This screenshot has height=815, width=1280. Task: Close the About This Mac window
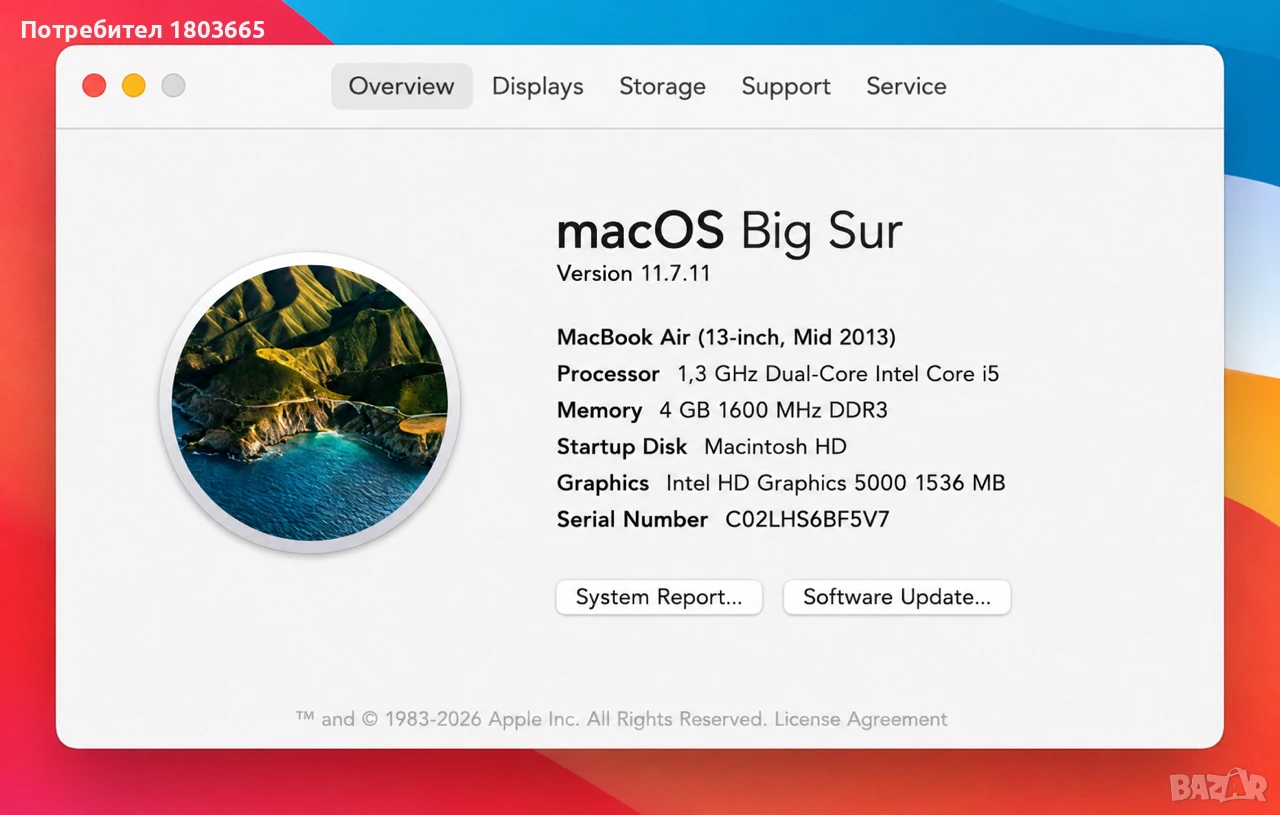pyautogui.click(x=94, y=86)
